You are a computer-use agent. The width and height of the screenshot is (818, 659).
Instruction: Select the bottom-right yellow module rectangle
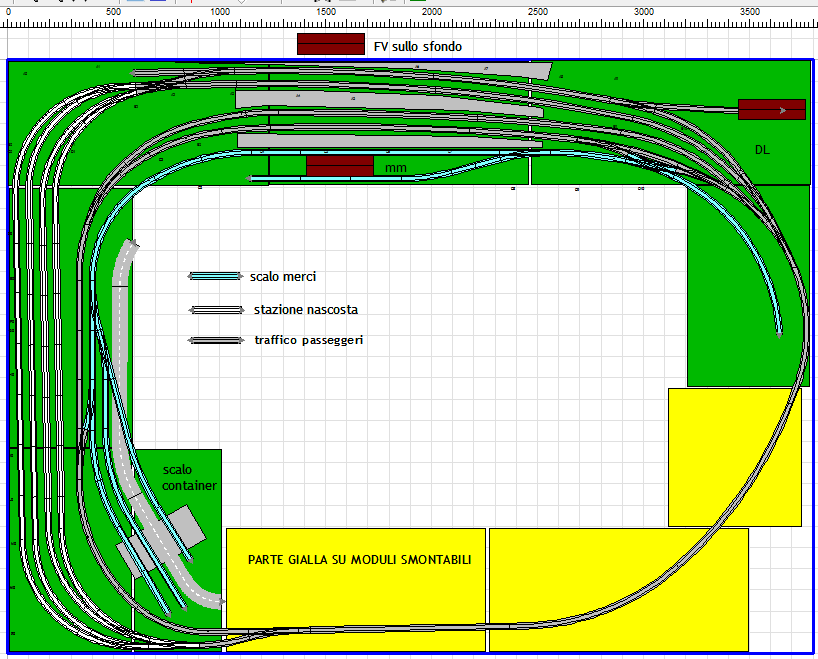618,590
